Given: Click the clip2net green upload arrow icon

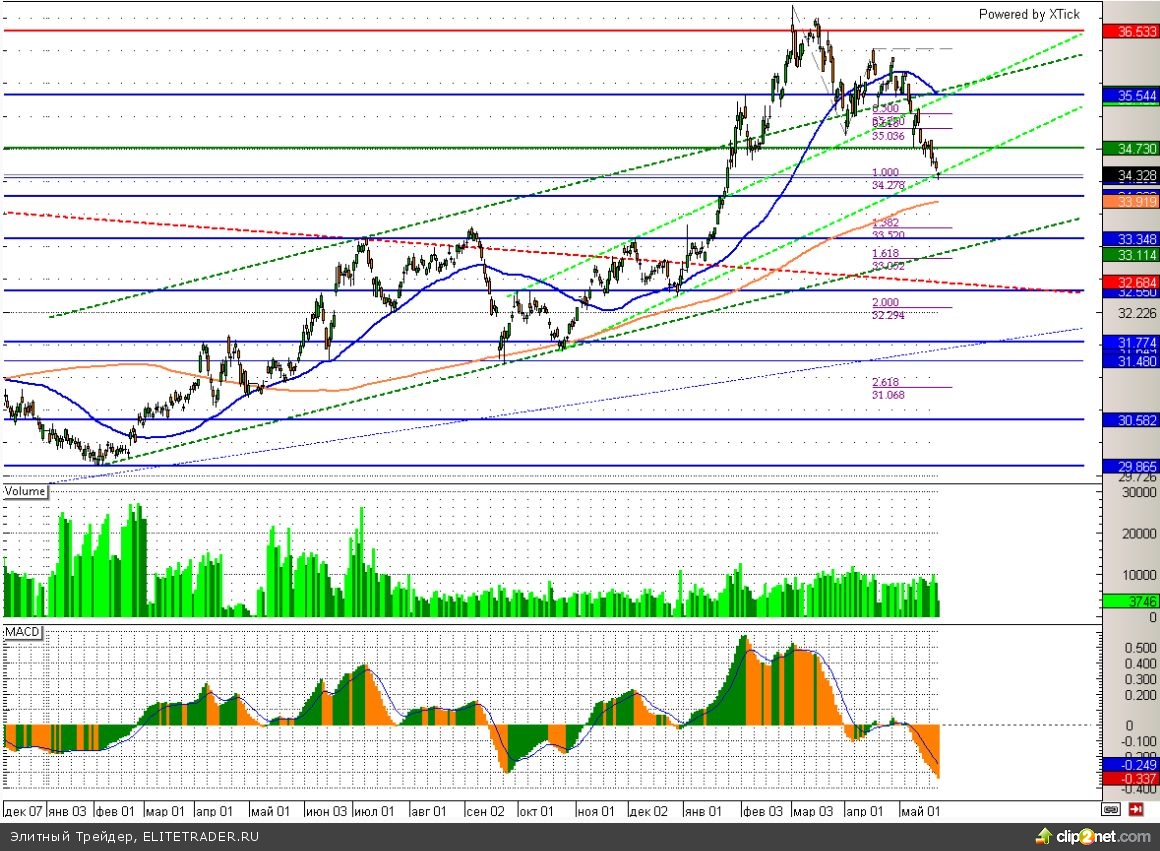Looking at the screenshot, I should pos(1045,836).
